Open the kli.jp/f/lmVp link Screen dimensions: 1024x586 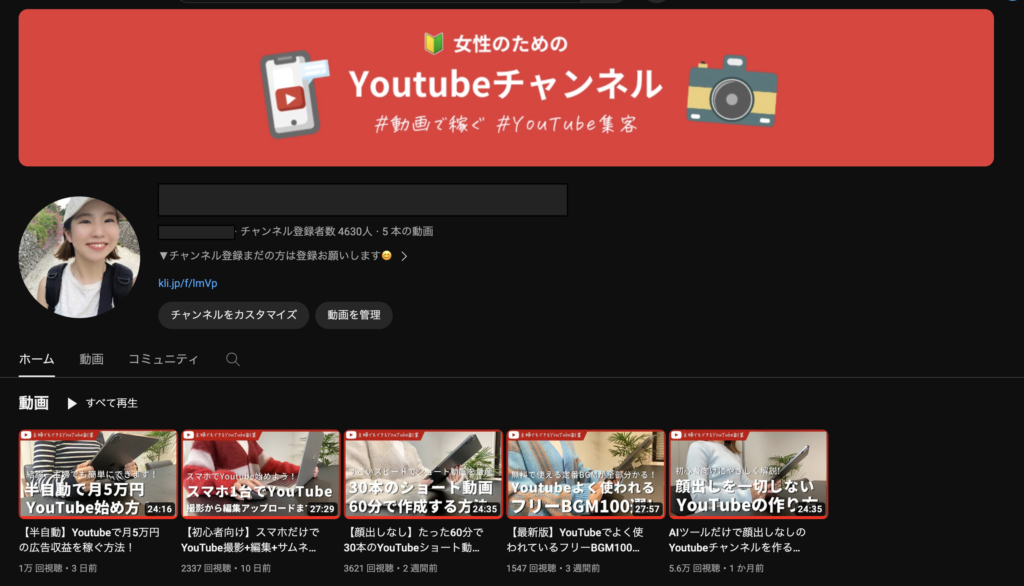[187, 283]
